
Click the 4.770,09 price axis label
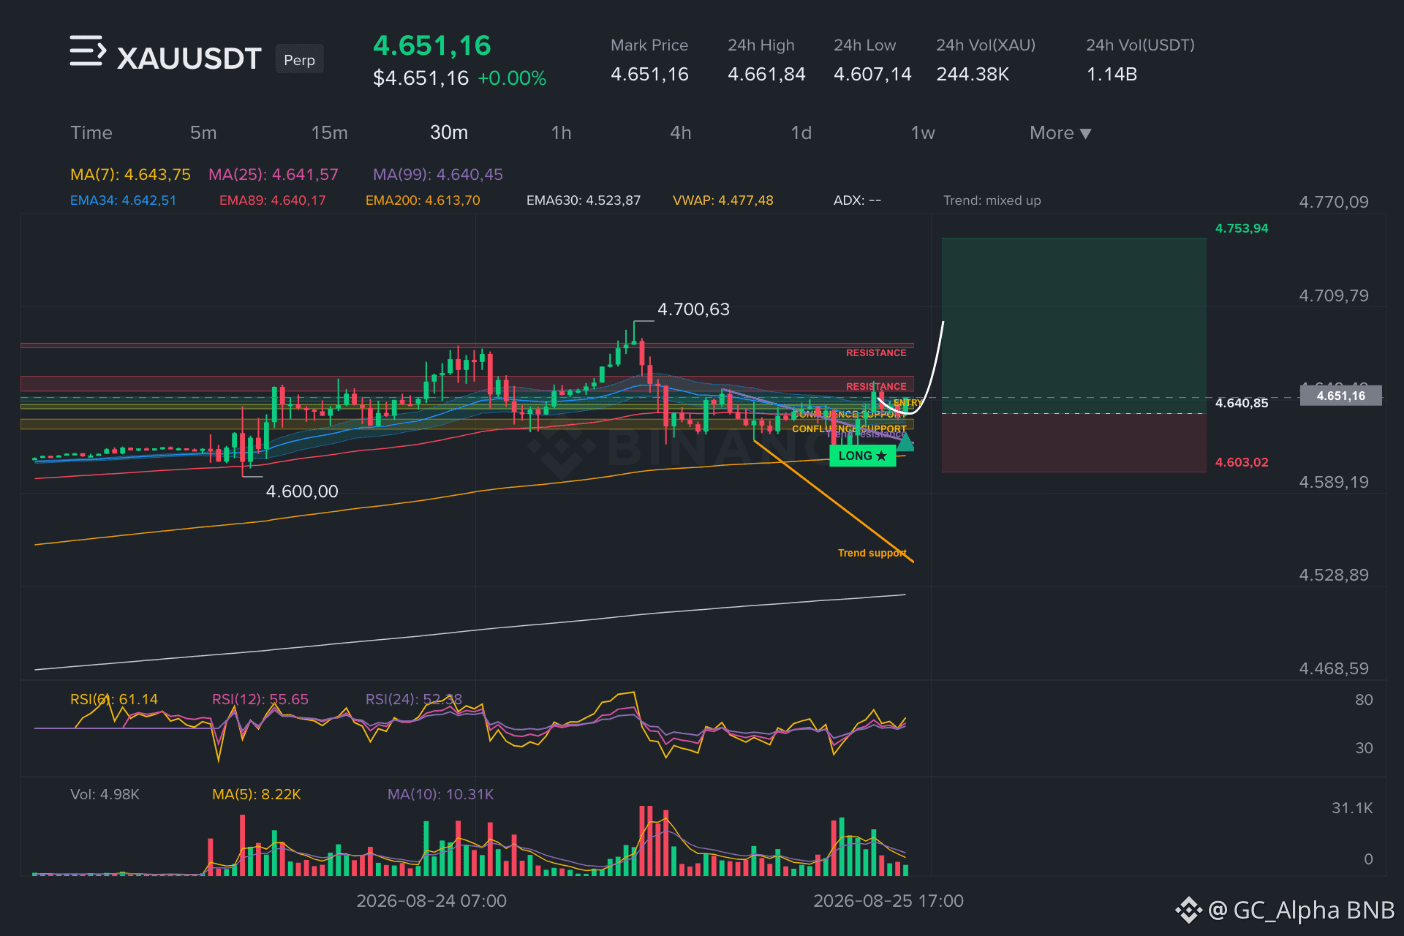1333,202
